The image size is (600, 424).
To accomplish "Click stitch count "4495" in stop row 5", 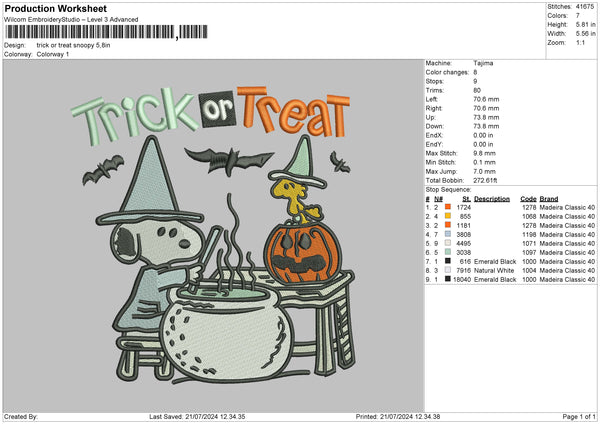I will (464, 243).
